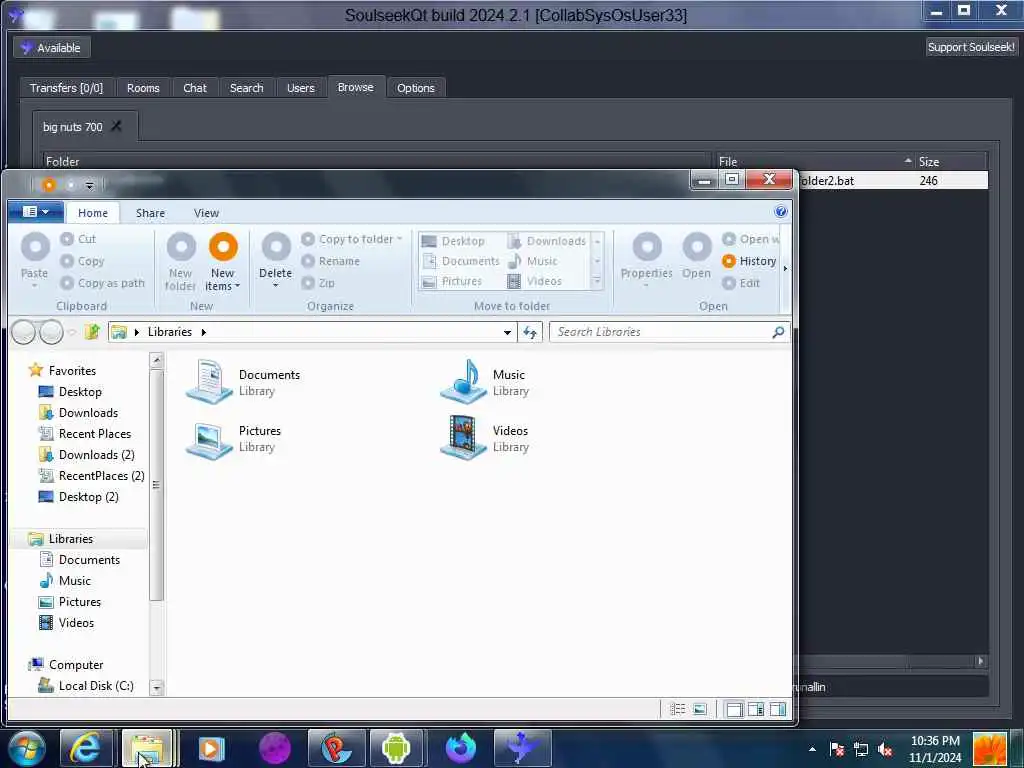Open Recent Places in the navigation pane
1024x768 pixels.
(x=85, y=434)
